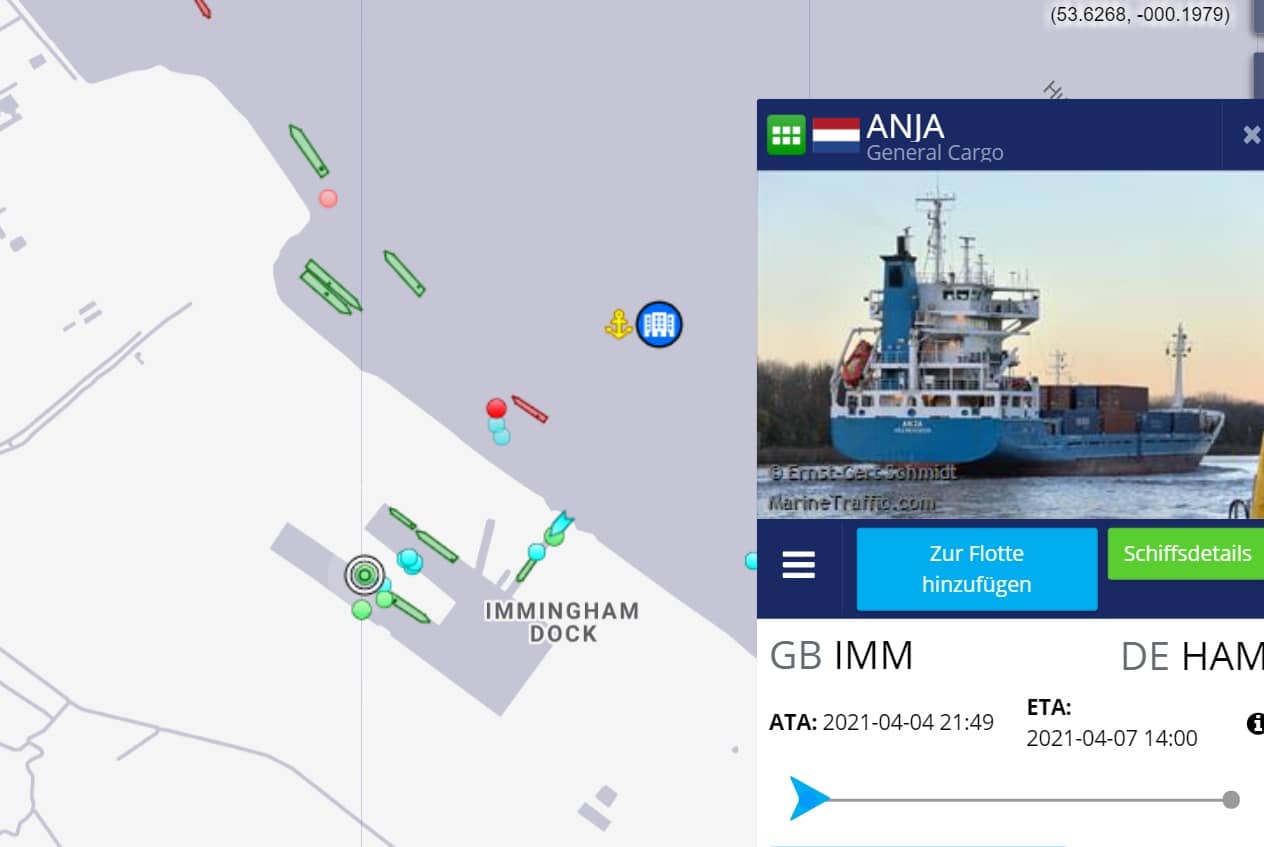Click the ANJA vessel name title
Viewport: 1264px width, 847px height.
tap(905, 126)
